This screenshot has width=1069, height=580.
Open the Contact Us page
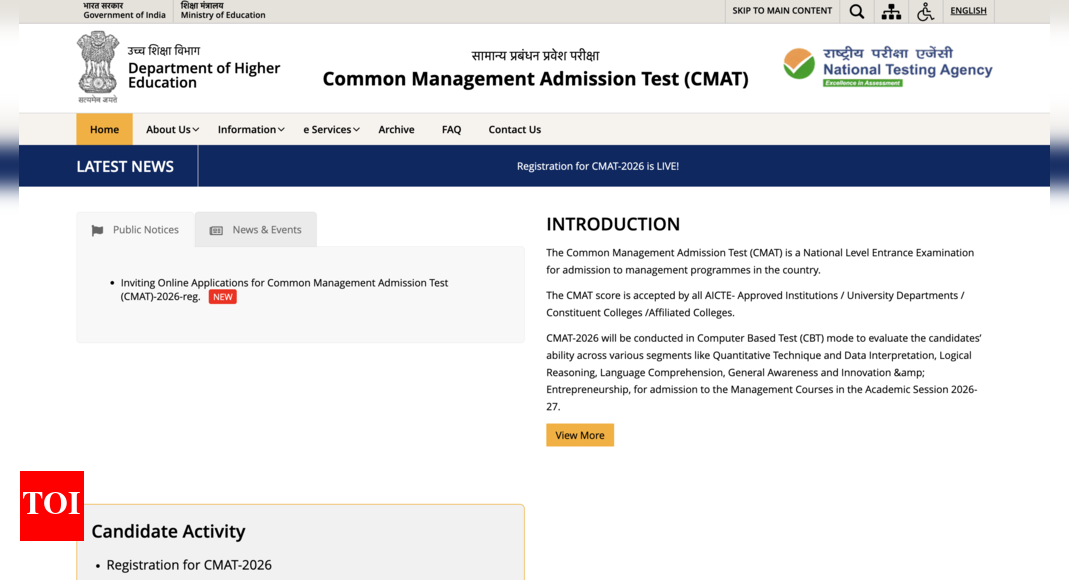click(x=514, y=129)
